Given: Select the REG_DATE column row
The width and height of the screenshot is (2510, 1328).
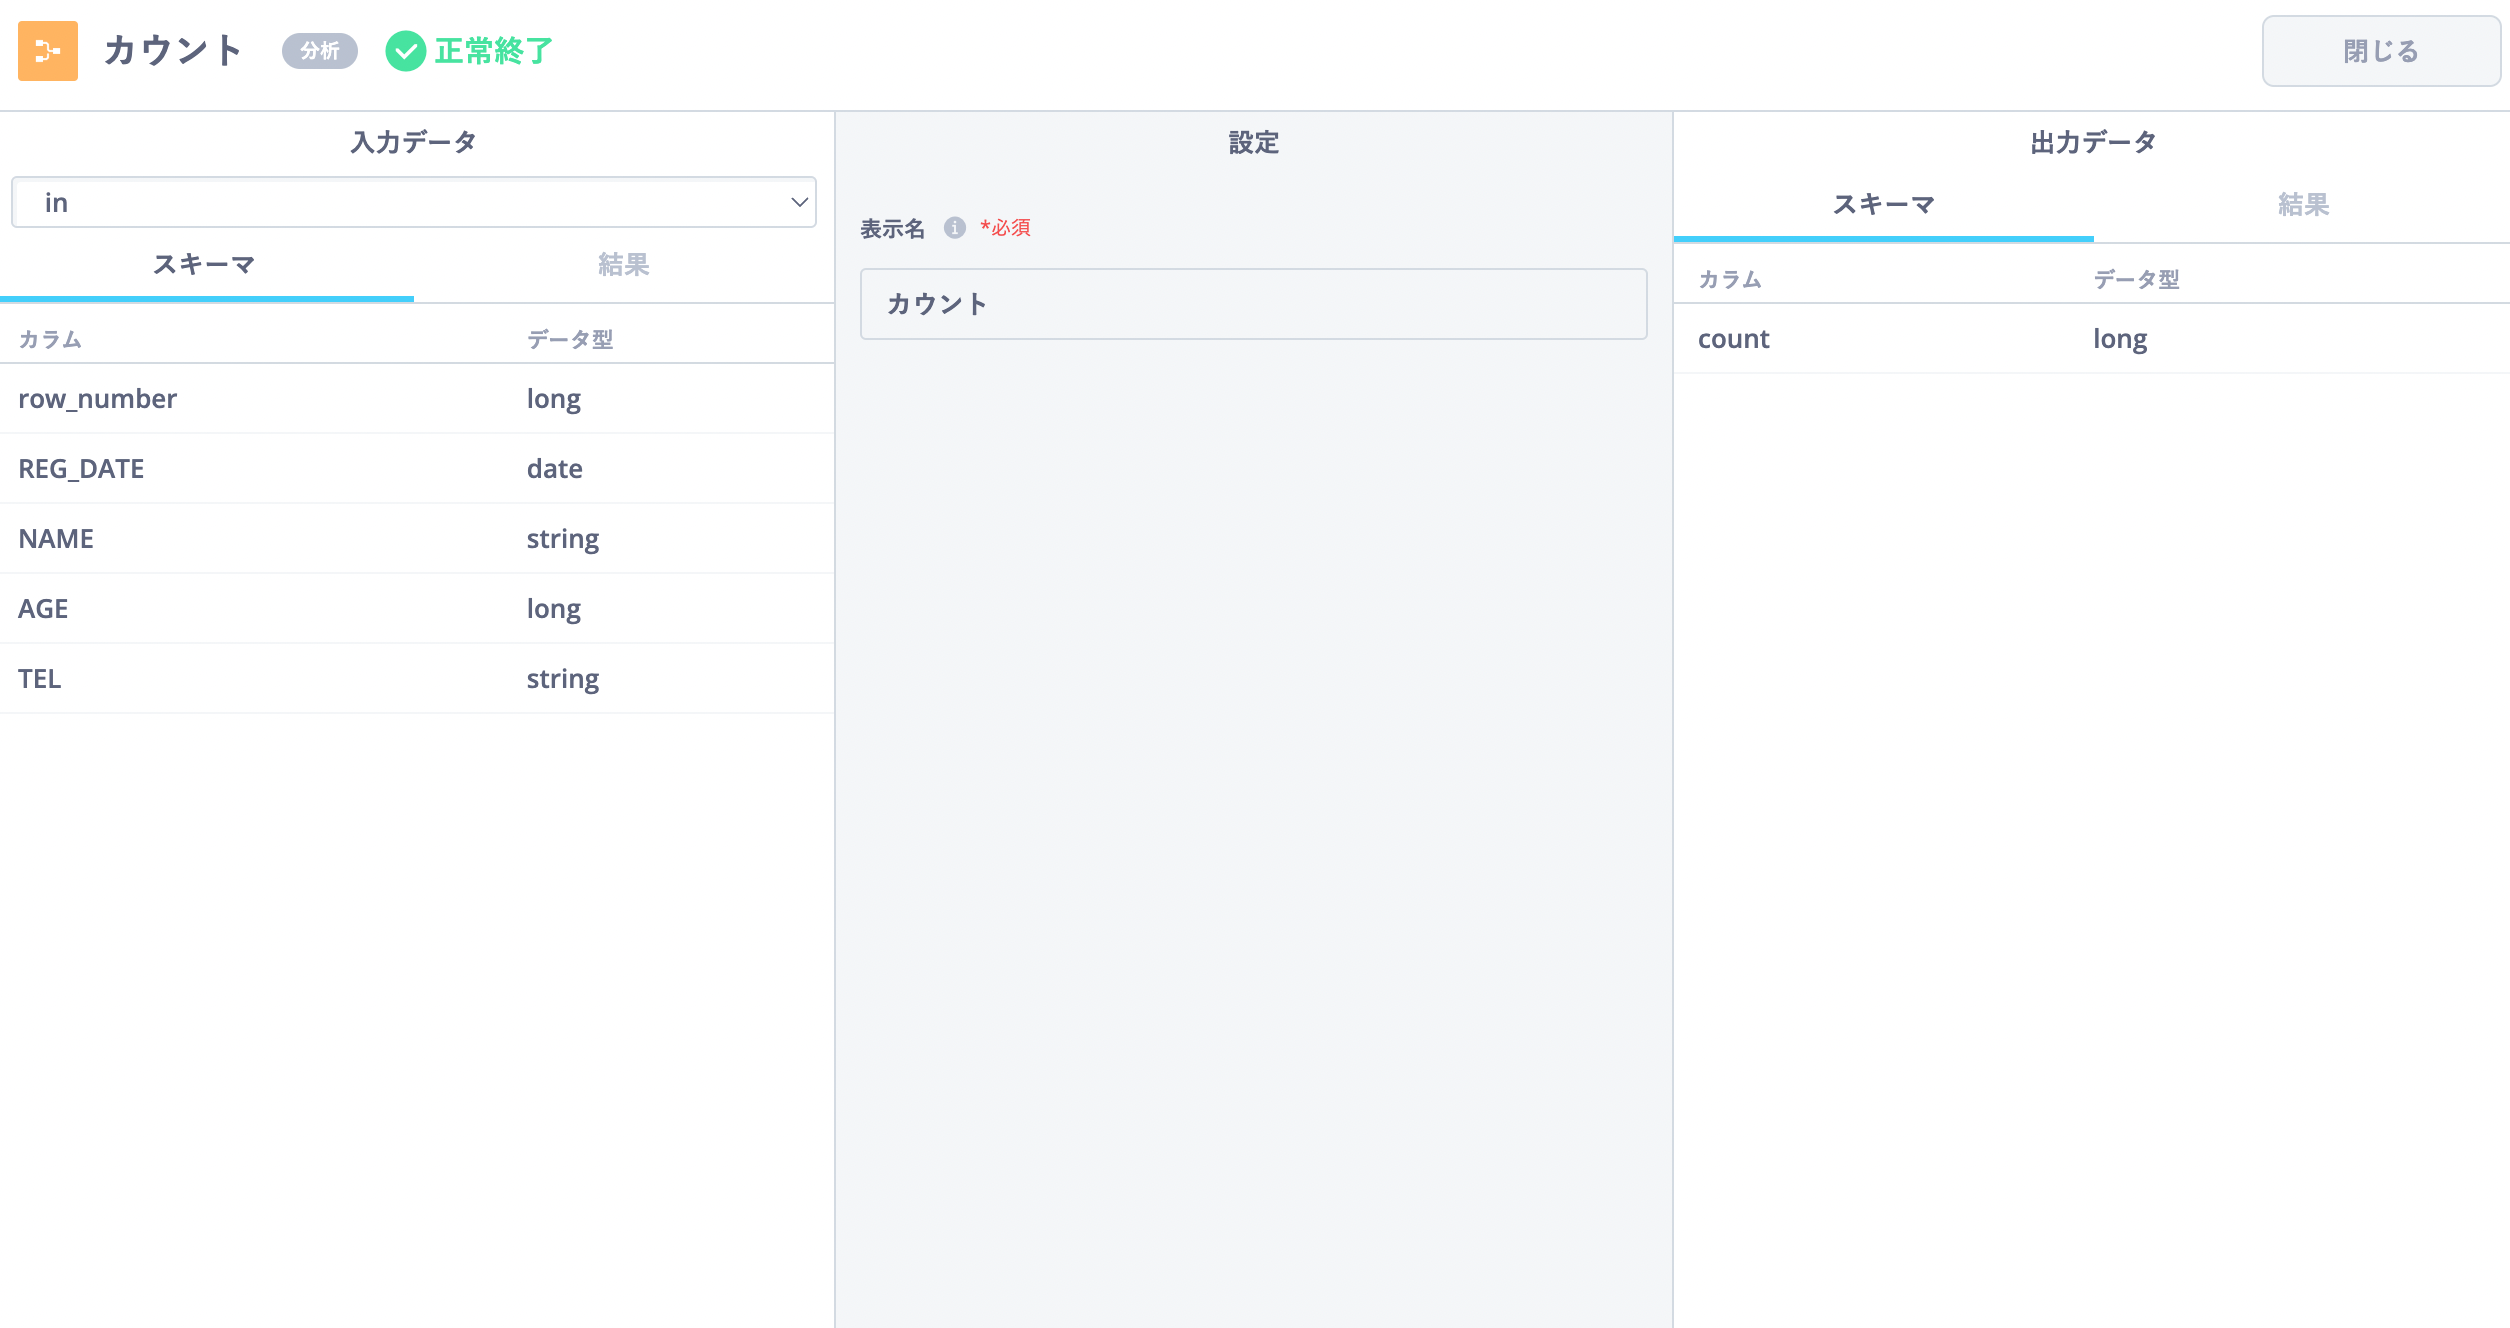Looking at the screenshot, I should [x=415, y=469].
